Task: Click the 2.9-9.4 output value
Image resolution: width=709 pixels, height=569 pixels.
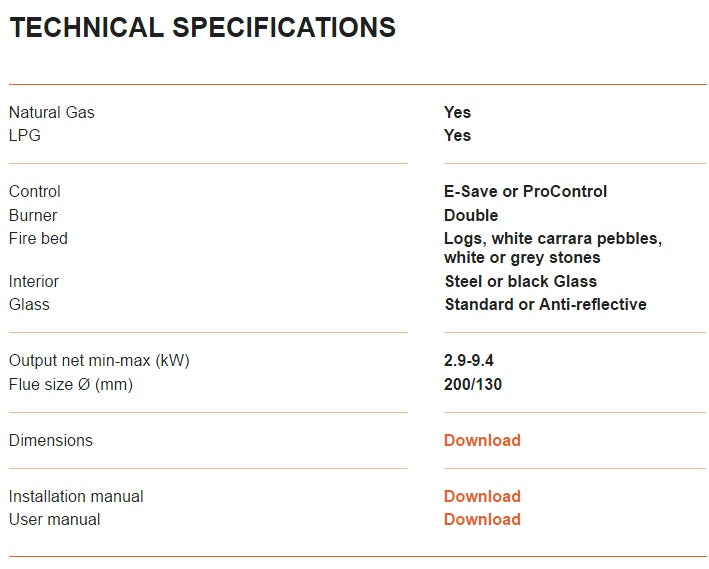Action: pyautogui.click(x=468, y=360)
